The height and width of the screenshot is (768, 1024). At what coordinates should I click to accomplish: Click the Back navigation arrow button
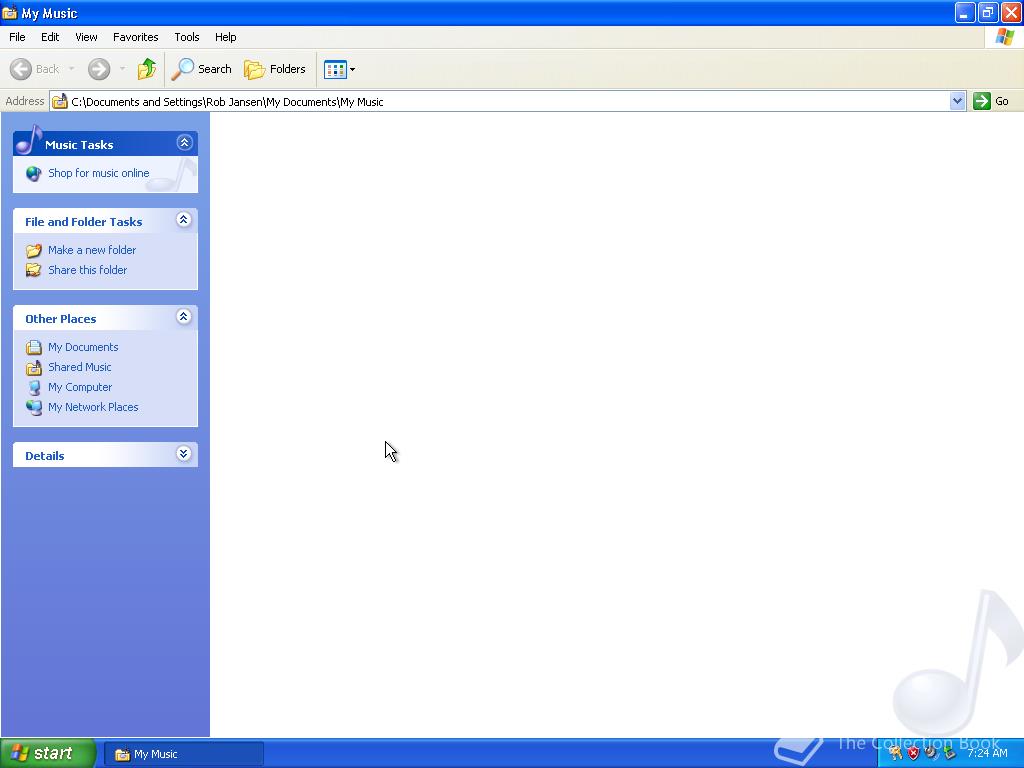21,69
